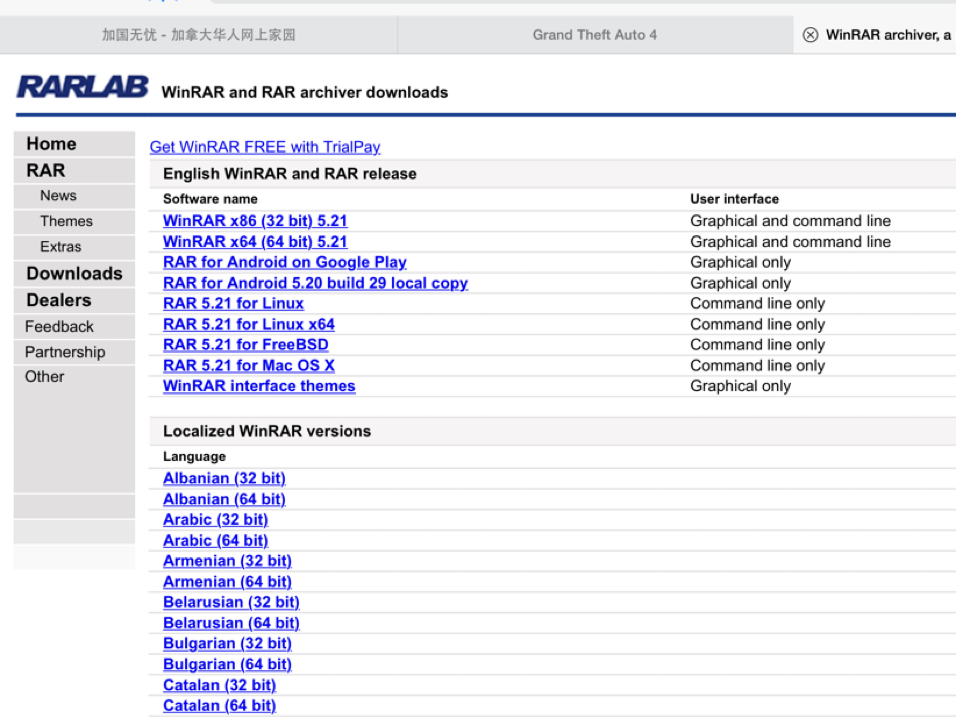Download WinRAR x64 (64 bit) 5.21

tap(255, 242)
